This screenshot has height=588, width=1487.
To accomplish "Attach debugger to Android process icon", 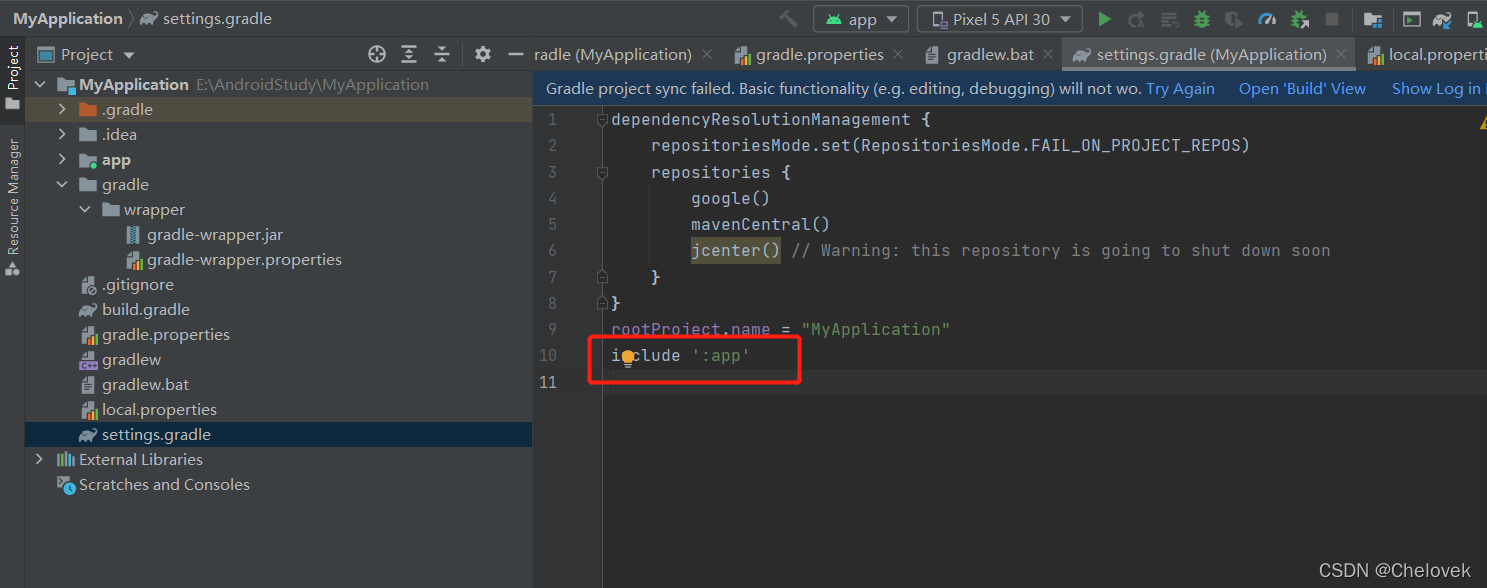I will pyautogui.click(x=1299, y=19).
